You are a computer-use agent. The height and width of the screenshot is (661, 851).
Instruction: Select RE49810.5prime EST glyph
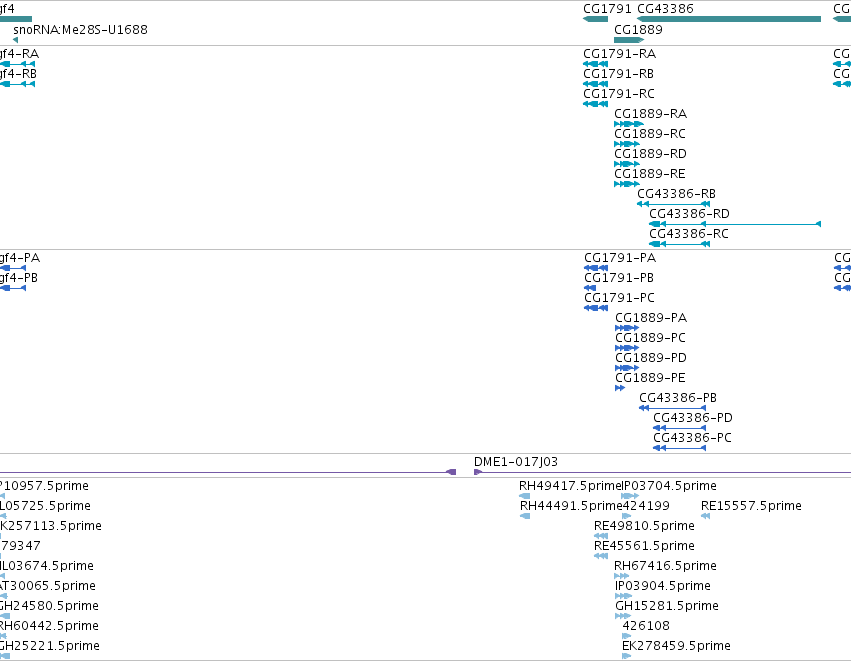[x=601, y=536]
